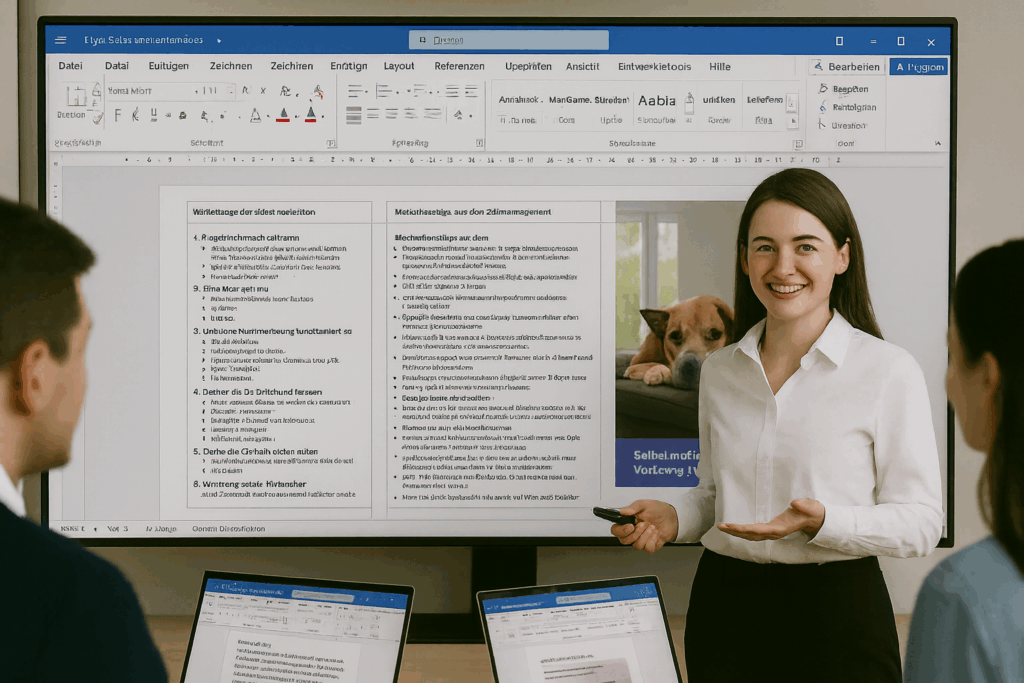Image resolution: width=1024 pixels, height=683 pixels.
Task: Click the Bearbeiten button
Action: click(x=847, y=67)
